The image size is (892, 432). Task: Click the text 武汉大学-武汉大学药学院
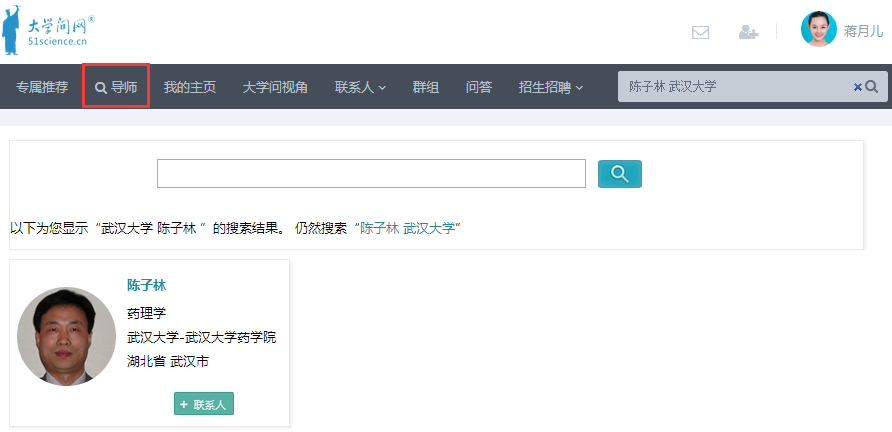click(201, 337)
